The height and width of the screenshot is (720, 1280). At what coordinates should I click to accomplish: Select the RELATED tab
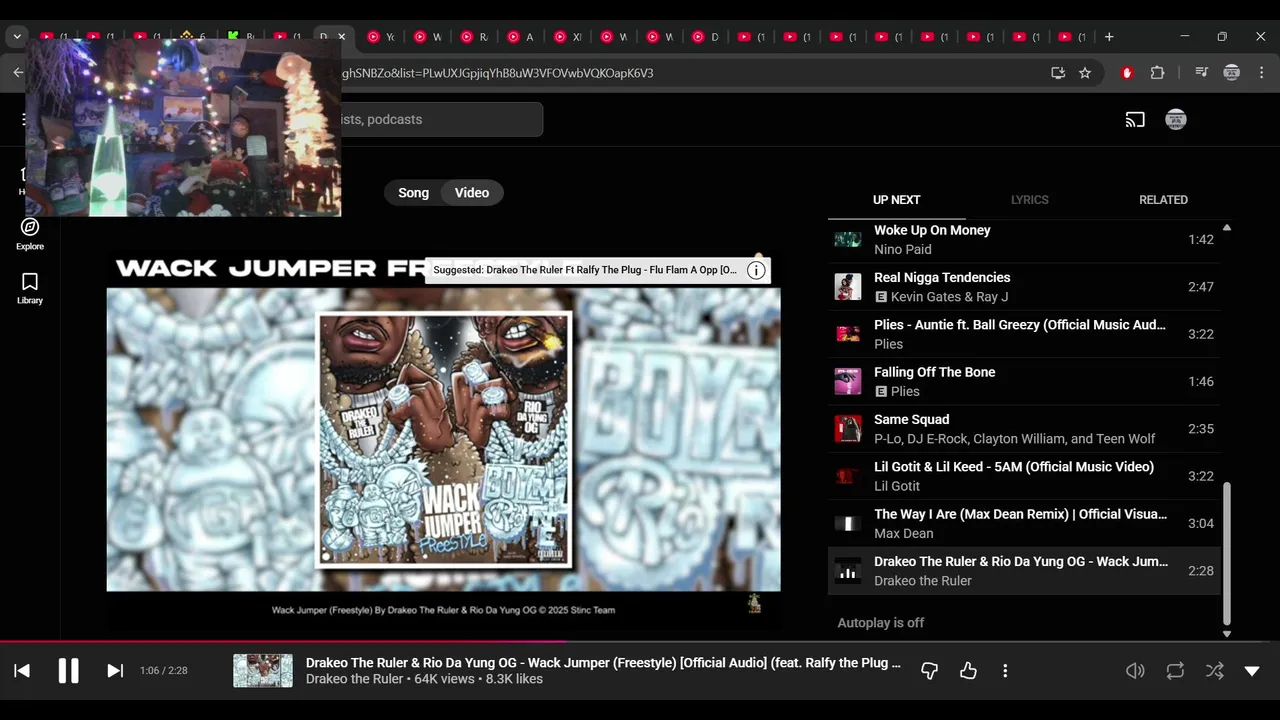tap(1163, 200)
